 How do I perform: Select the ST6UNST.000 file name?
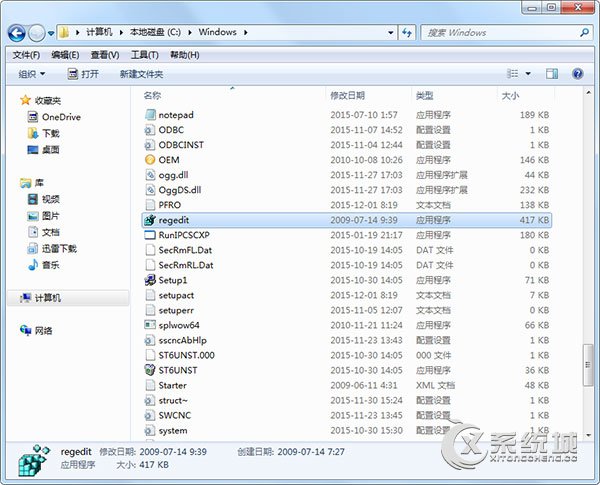tap(186, 355)
